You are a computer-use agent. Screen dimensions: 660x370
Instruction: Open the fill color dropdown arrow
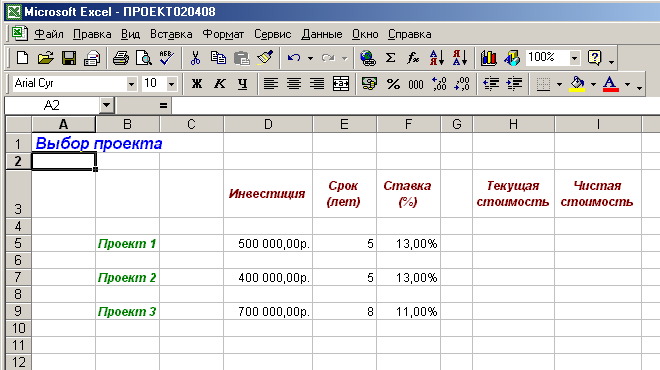coord(593,84)
